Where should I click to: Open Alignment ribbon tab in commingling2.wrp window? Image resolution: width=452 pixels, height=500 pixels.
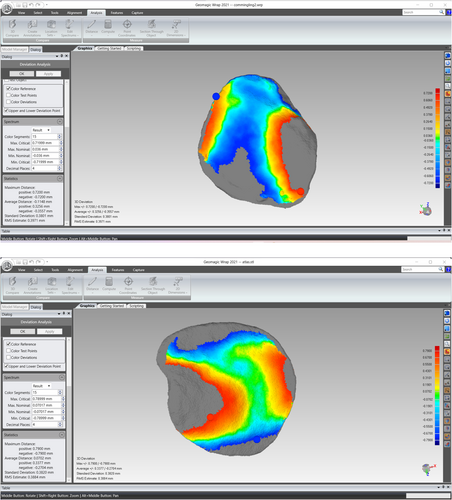[x=74, y=13]
